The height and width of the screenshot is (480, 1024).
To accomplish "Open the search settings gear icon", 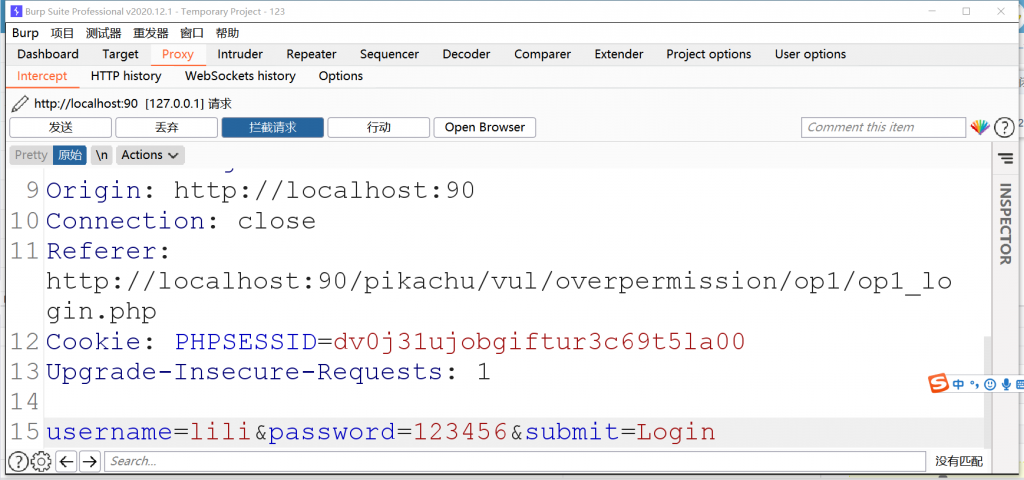I will (x=41, y=461).
